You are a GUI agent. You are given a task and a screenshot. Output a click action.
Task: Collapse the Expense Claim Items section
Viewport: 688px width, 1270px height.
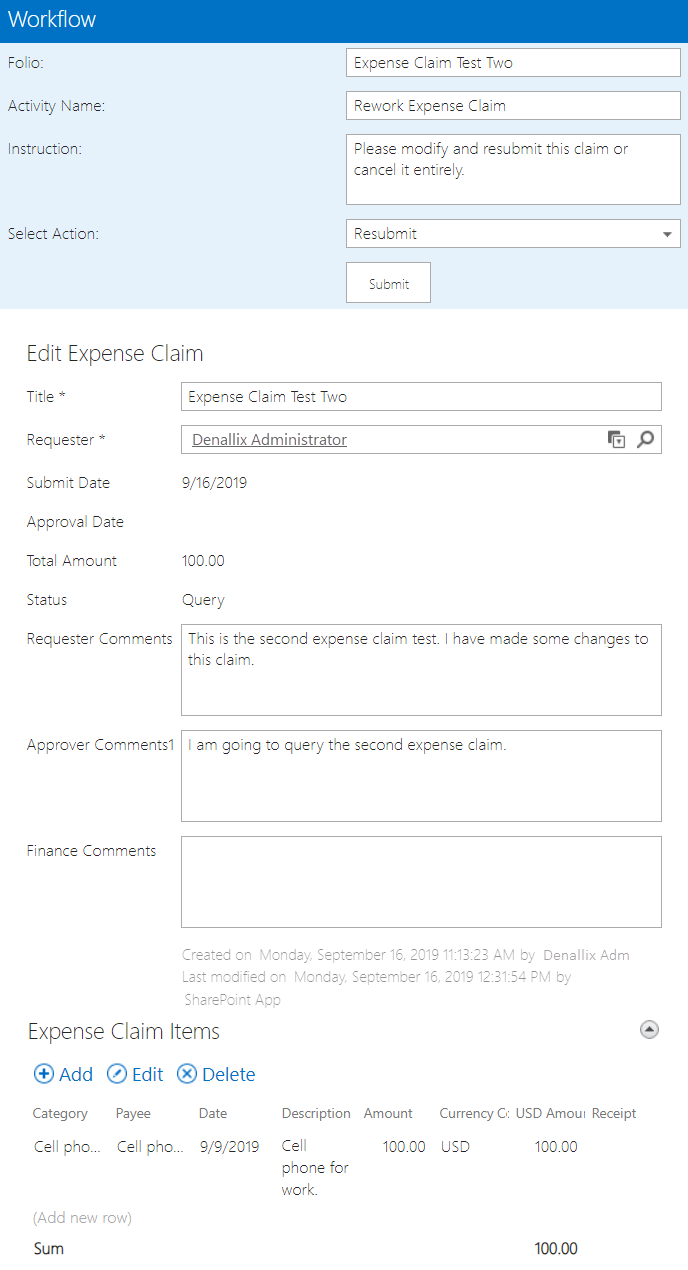click(x=649, y=1029)
